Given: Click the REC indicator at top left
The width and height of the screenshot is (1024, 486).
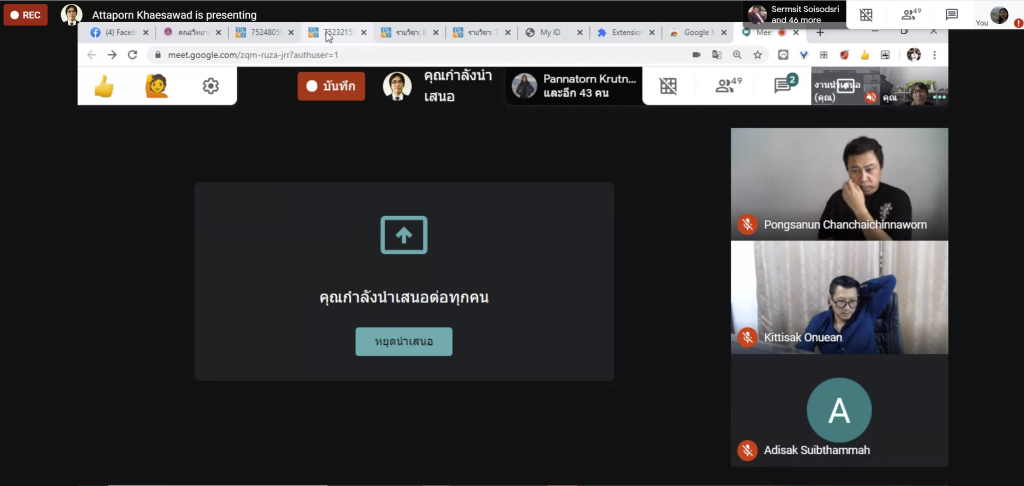Looking at the screenshot, I should pos(26,15).
